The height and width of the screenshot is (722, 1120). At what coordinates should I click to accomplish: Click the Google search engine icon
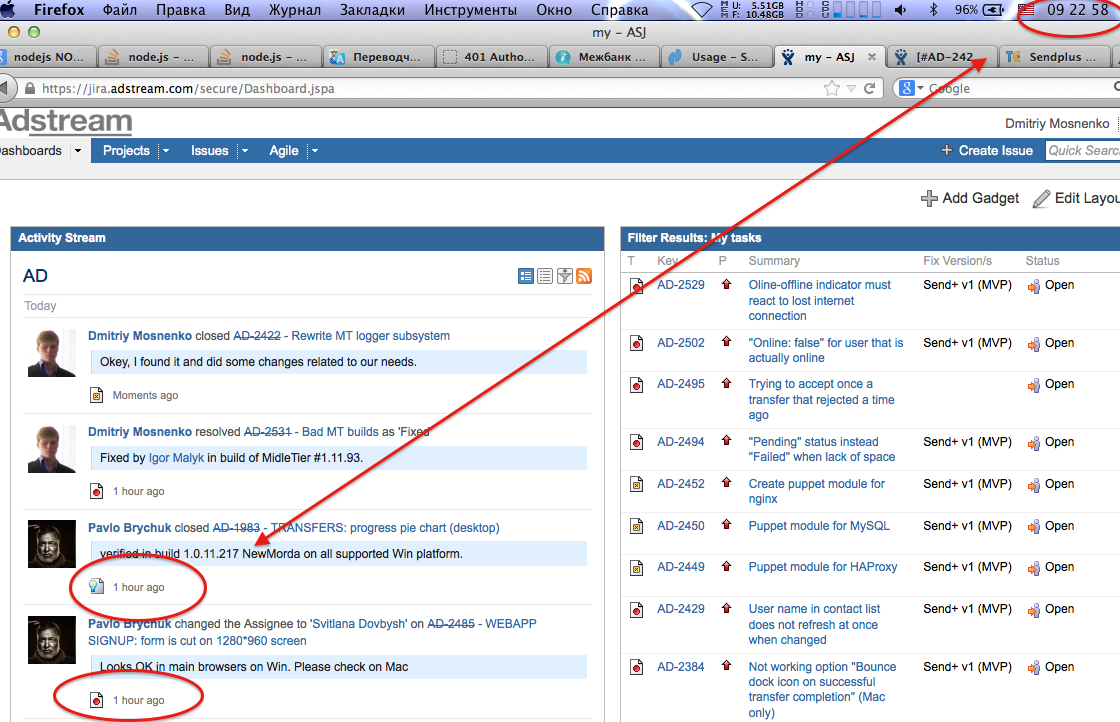tap(907, 89)
